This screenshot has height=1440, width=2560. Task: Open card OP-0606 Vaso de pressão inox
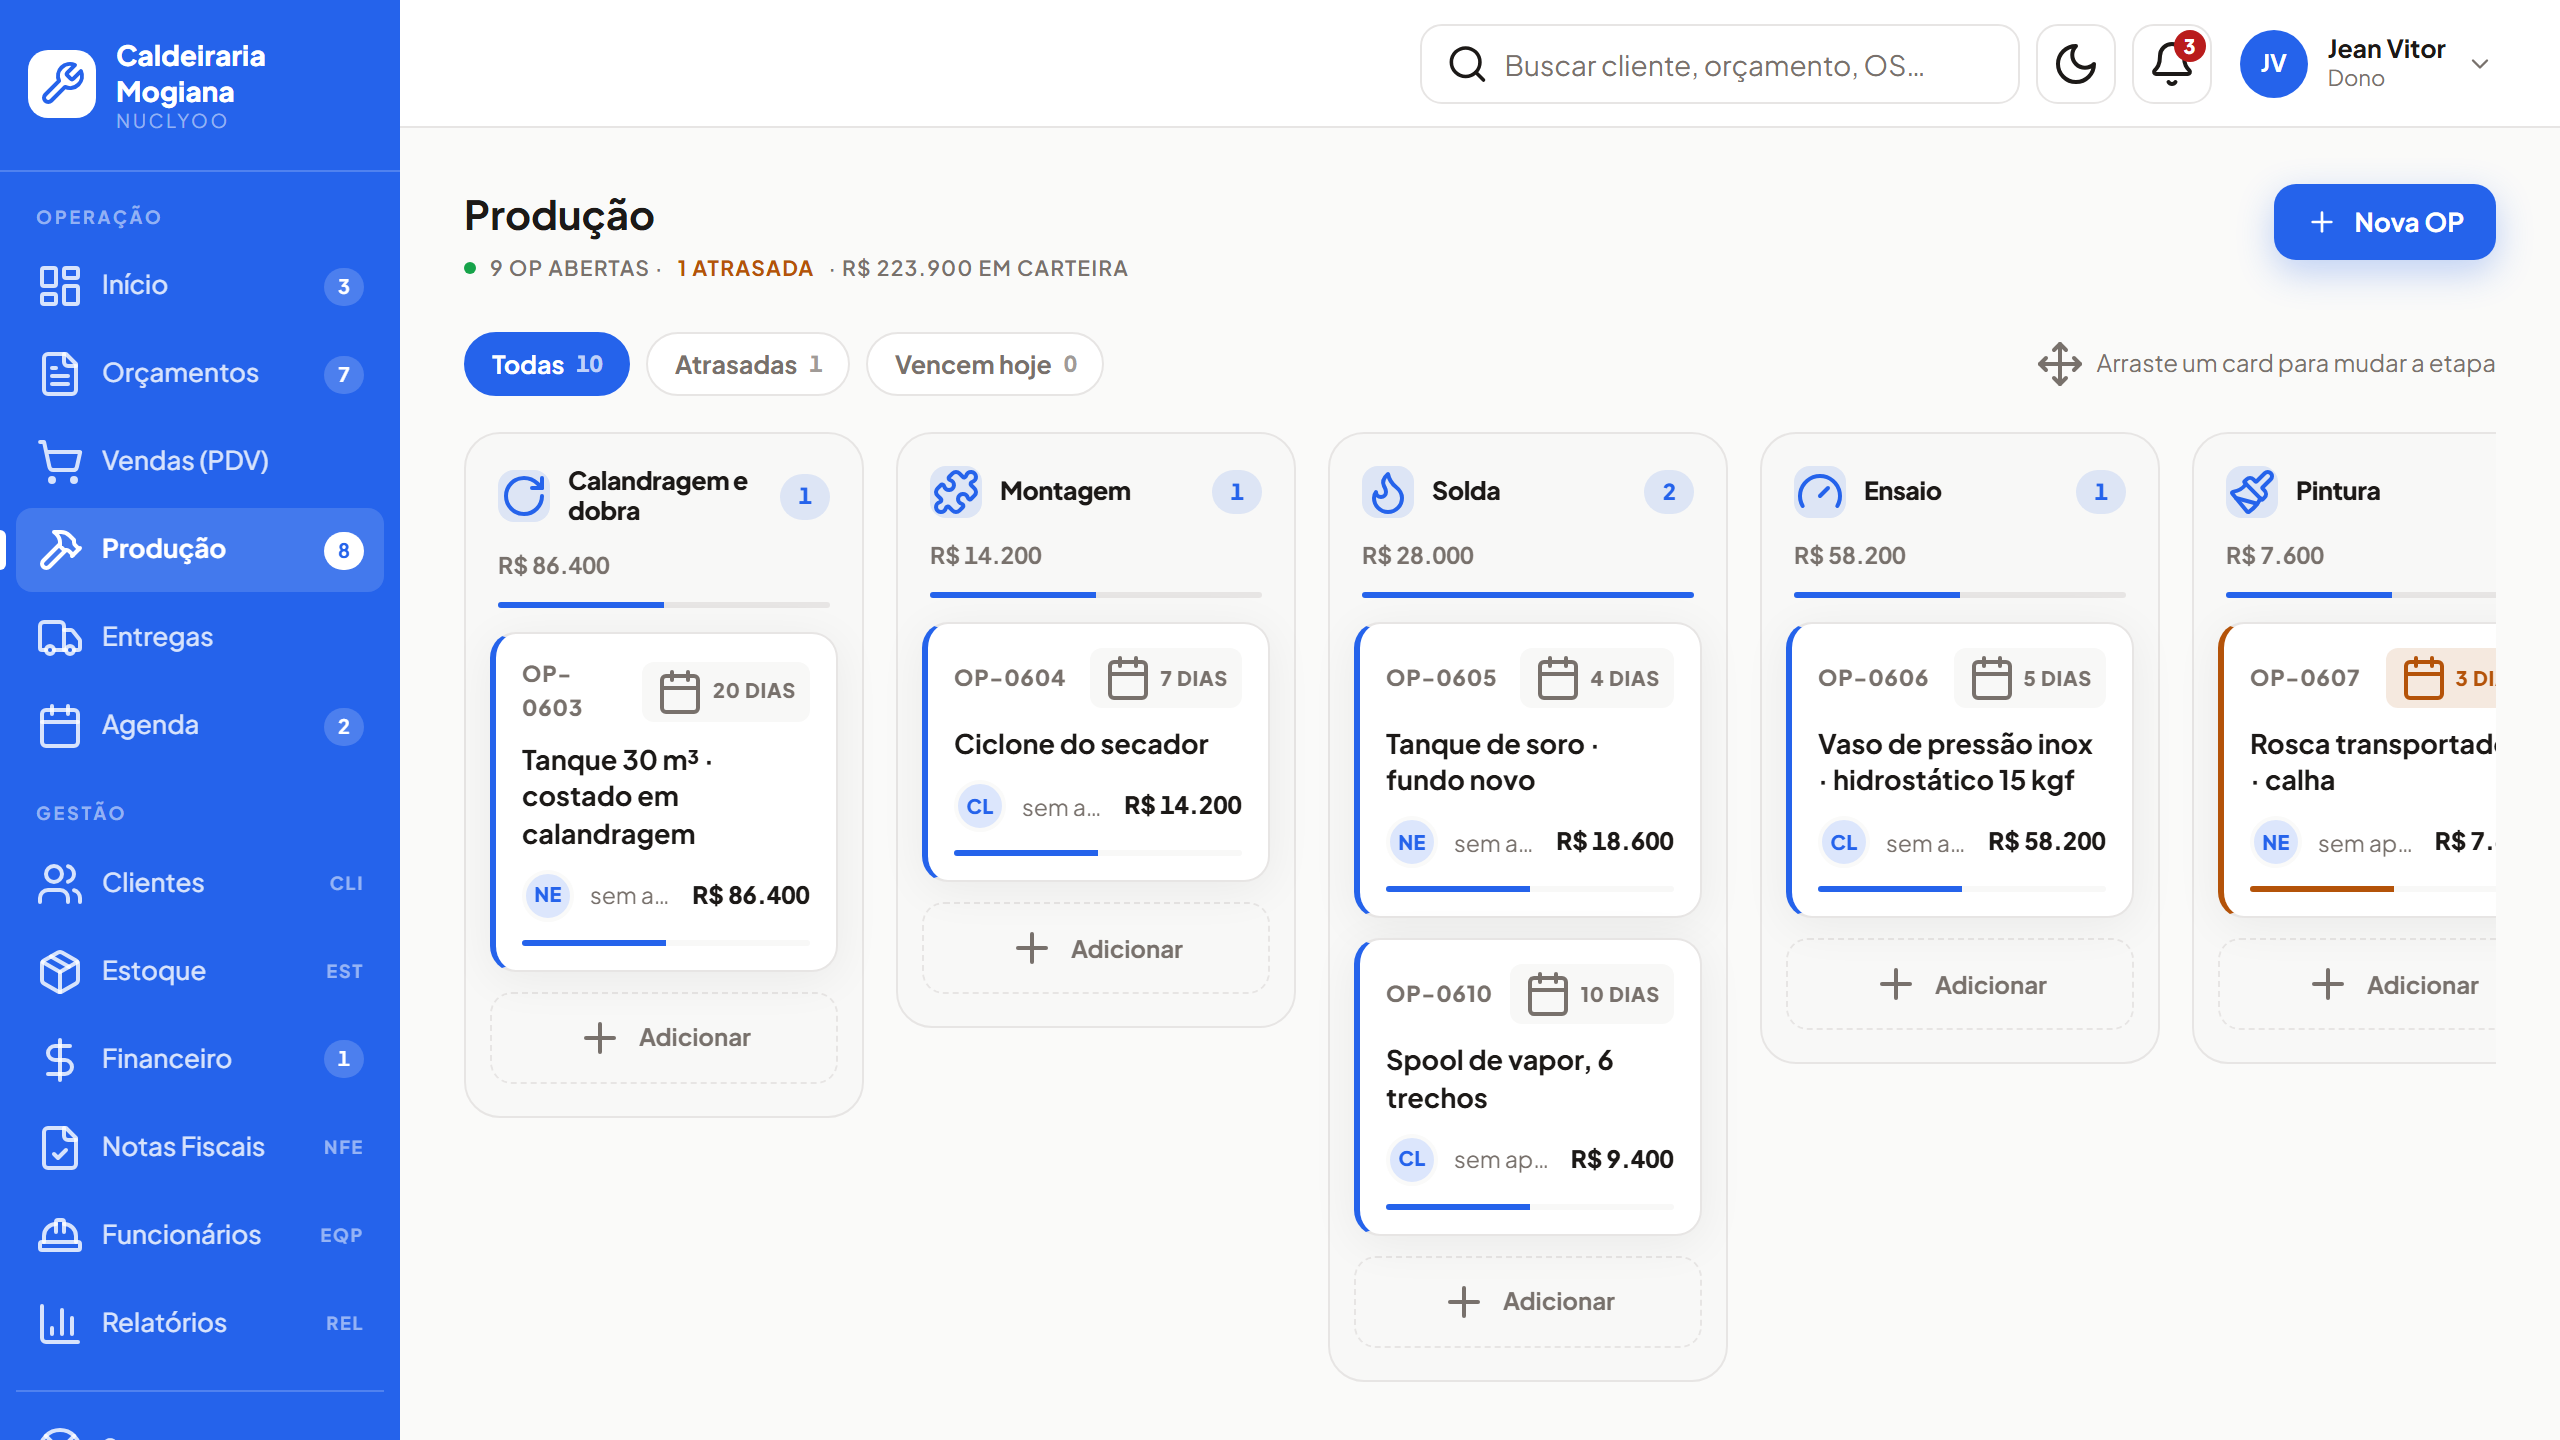1960,770
